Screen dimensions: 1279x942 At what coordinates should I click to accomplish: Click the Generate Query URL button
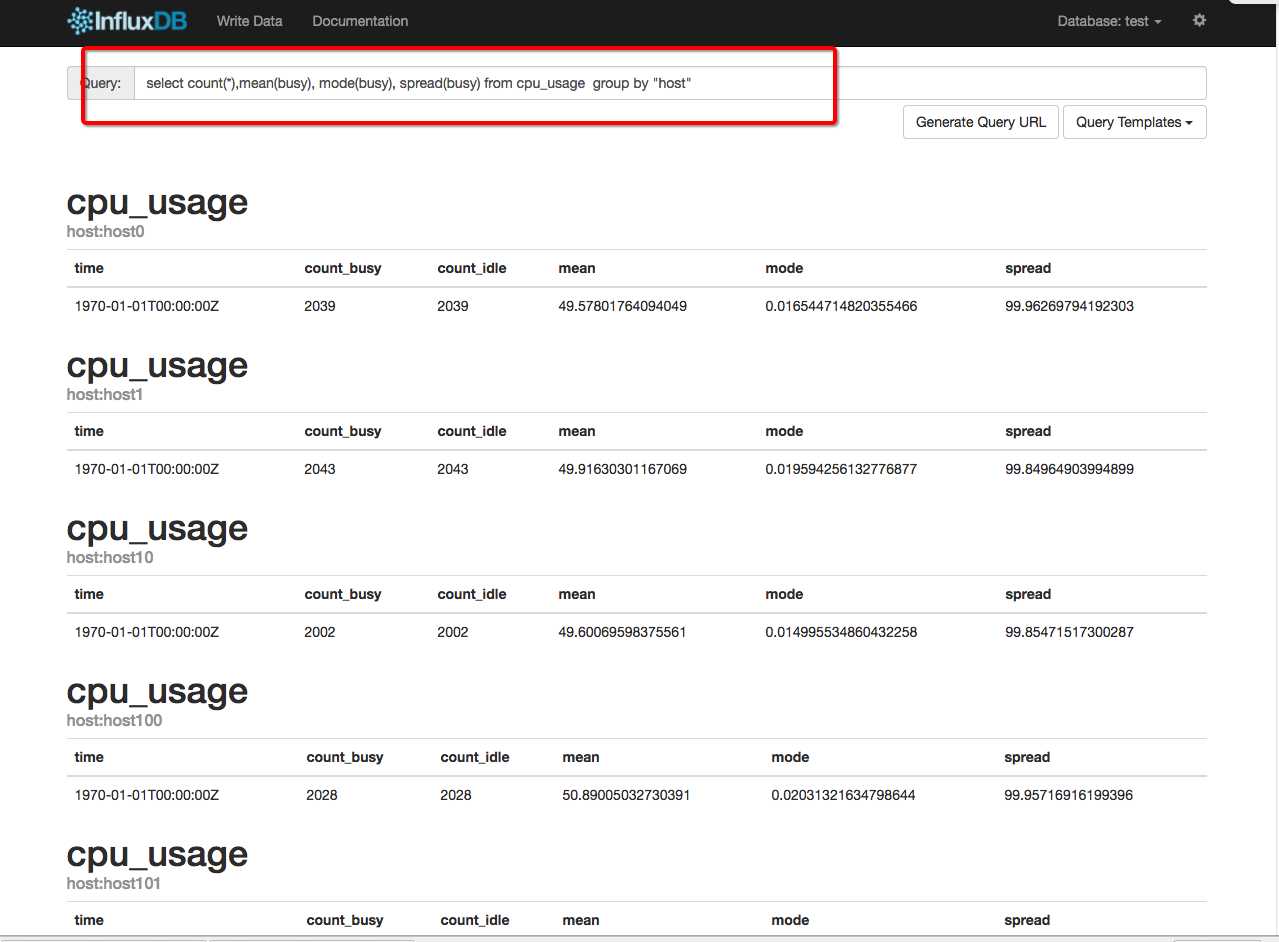981,122
